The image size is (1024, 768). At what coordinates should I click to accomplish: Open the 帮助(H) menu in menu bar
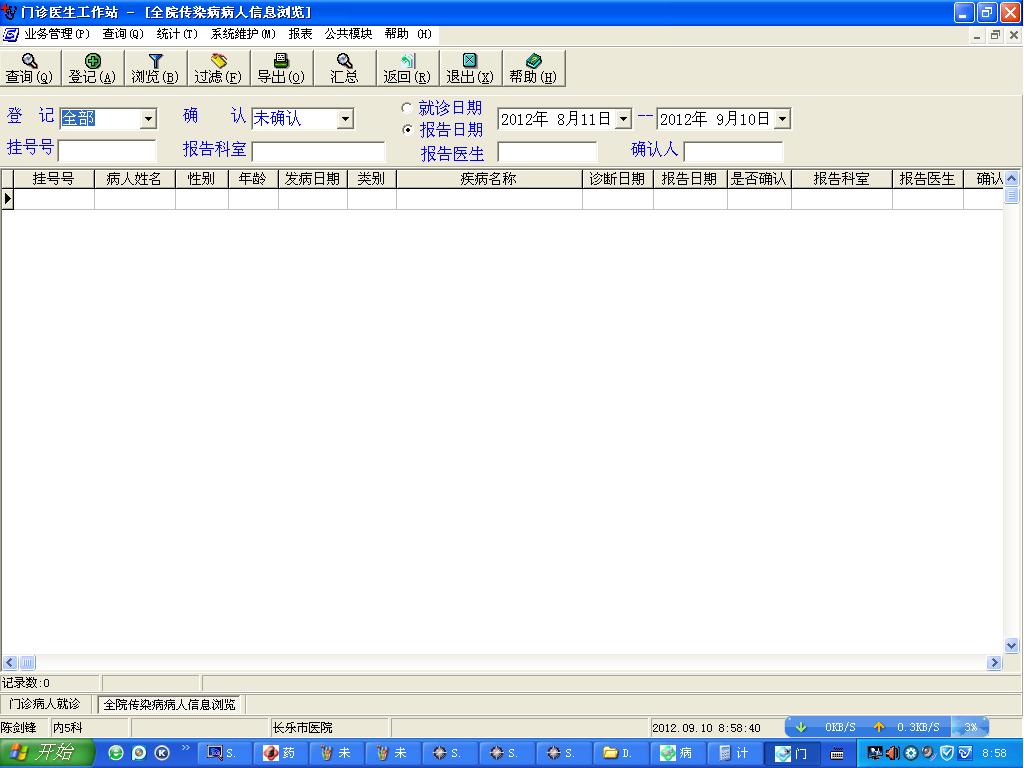(x=408, y=34)
